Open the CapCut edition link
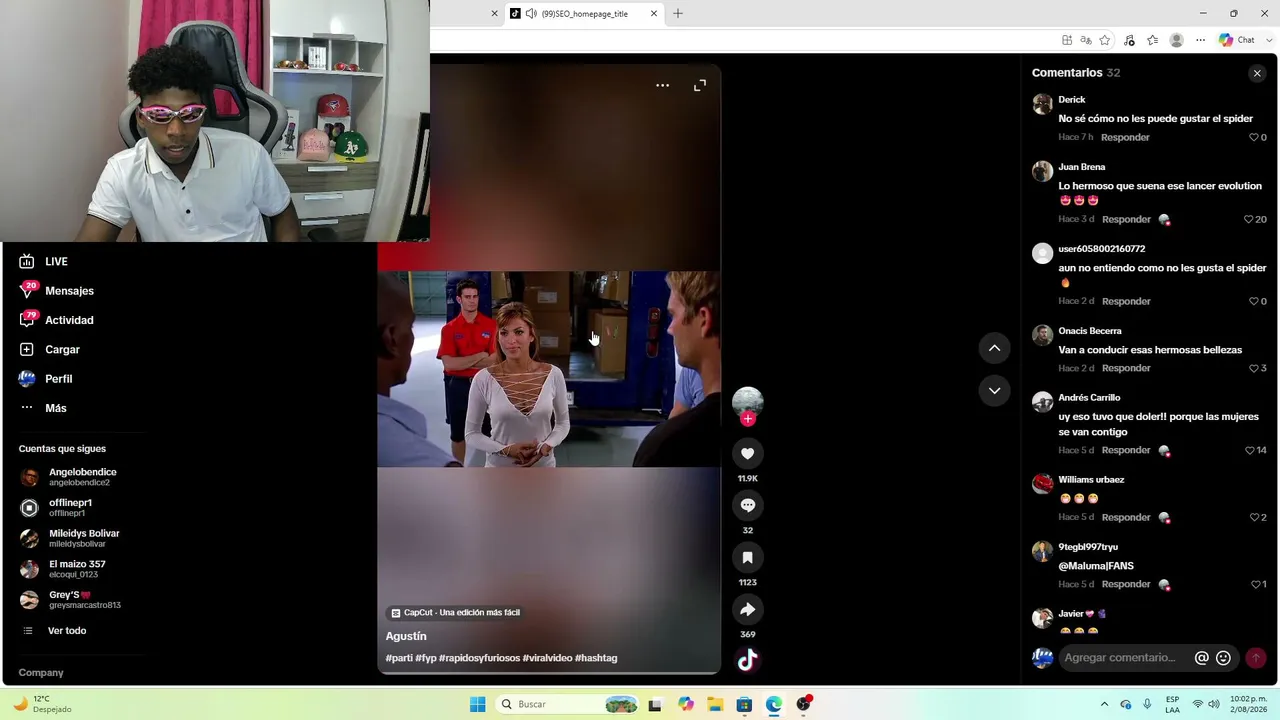 pyautogui.click(x=455, y=612)
